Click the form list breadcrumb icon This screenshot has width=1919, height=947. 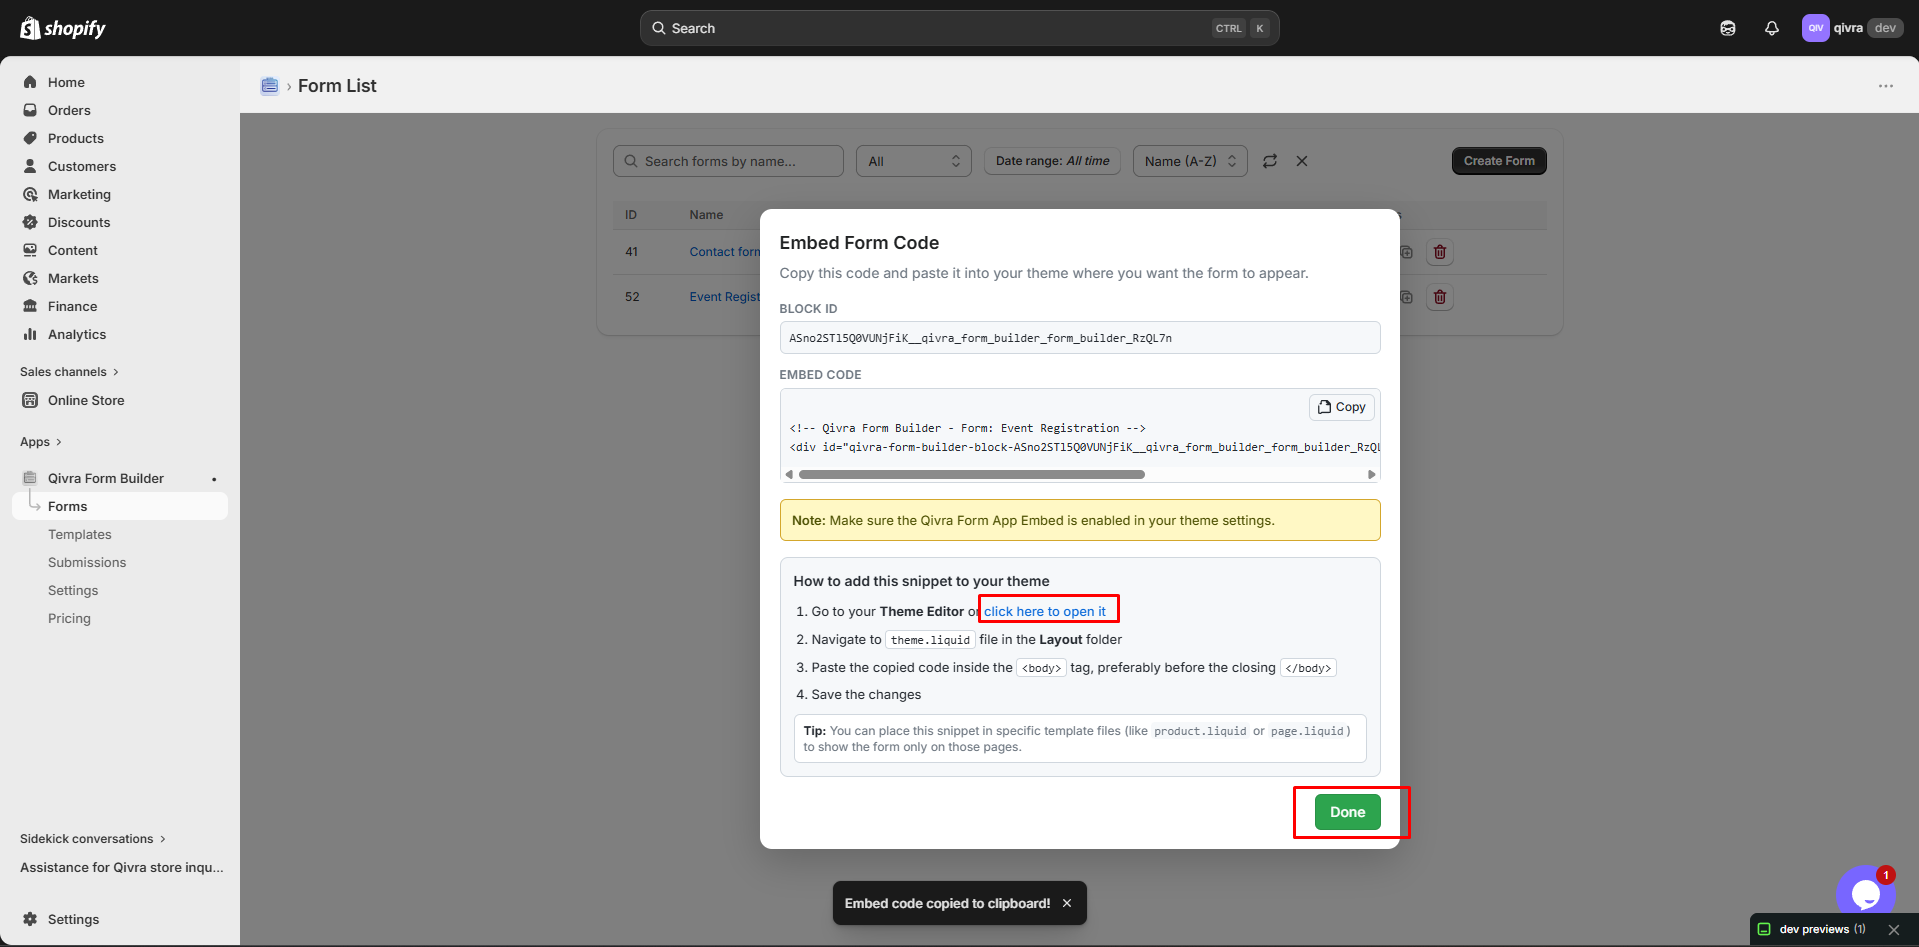(269, 86)
